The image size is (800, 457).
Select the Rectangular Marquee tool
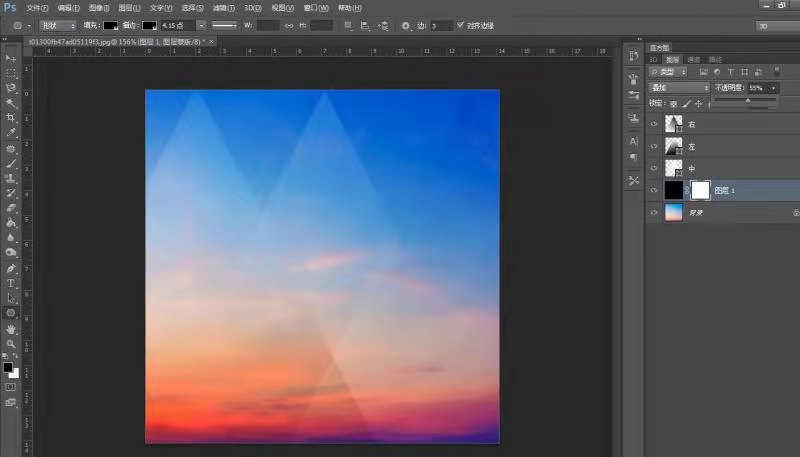click(x=11, y=73)
